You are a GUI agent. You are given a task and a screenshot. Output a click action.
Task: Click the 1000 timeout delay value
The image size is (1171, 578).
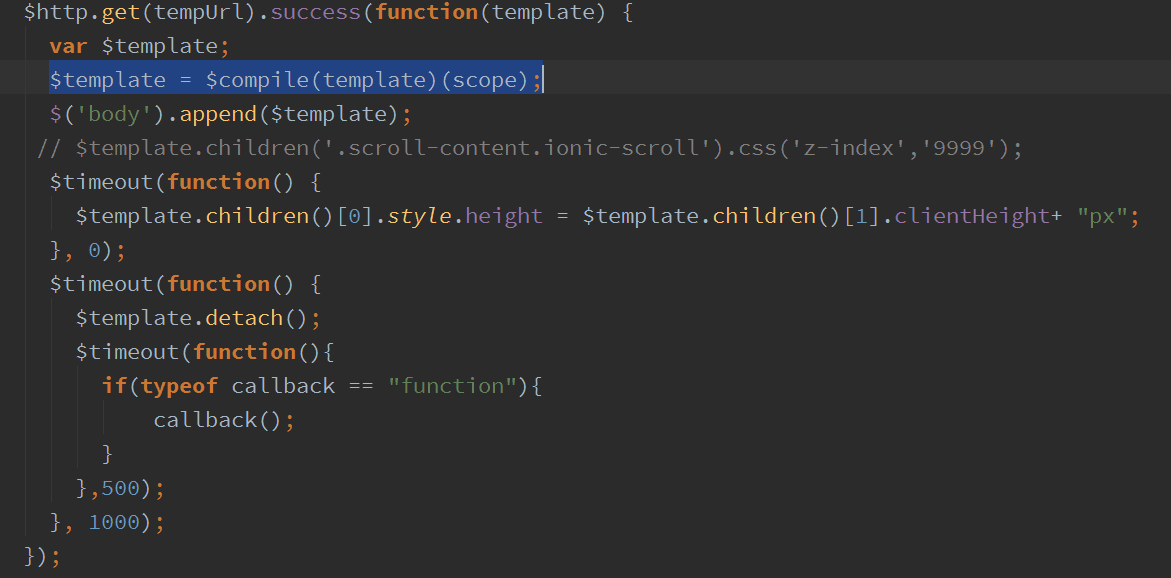click(x=114, y=522)
